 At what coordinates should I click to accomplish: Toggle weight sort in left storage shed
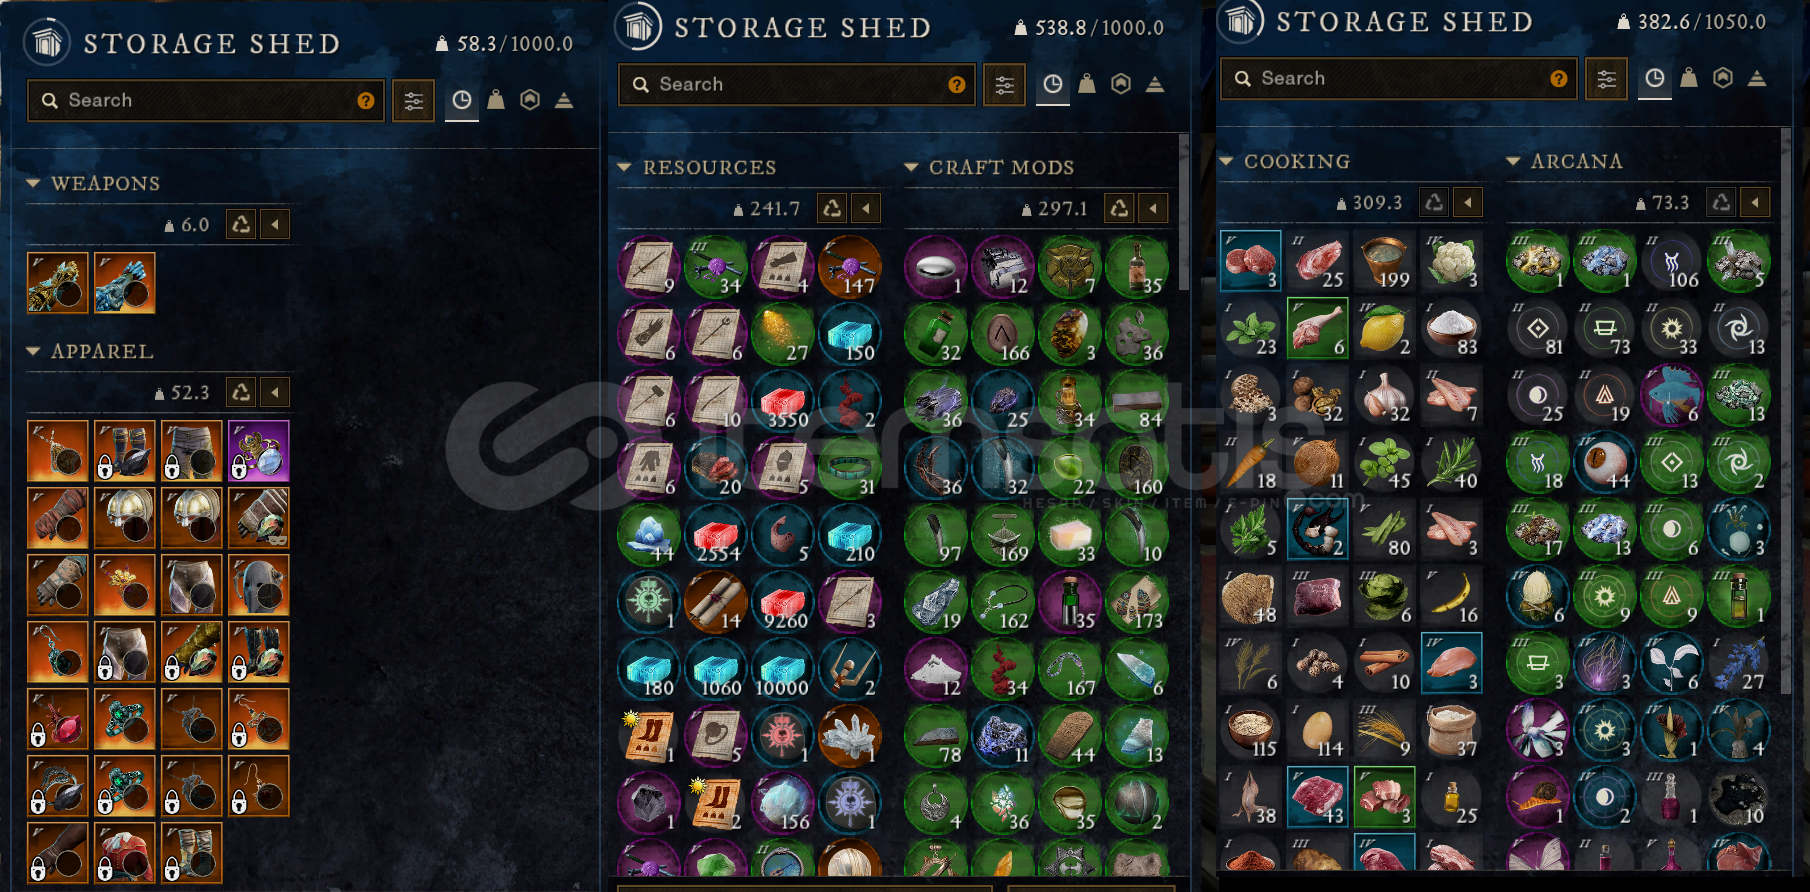click(496, 100)
